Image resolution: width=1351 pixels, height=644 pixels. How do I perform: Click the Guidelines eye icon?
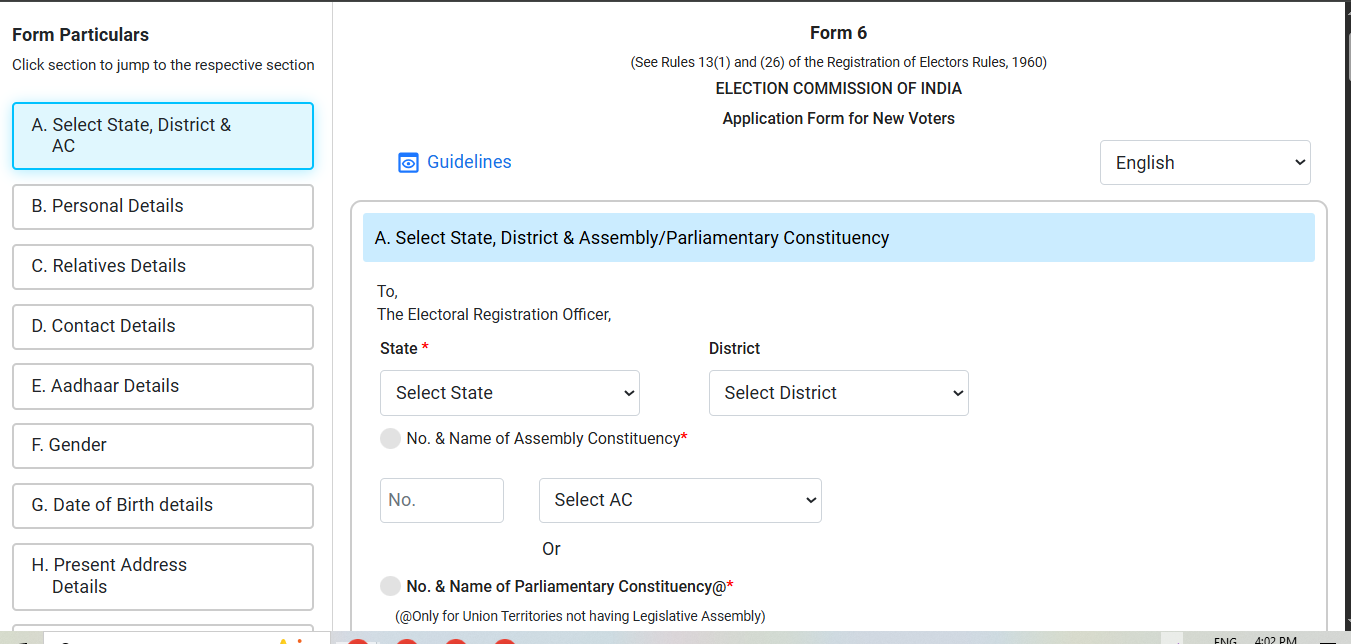pyautogui.click(x=408, y=163)
